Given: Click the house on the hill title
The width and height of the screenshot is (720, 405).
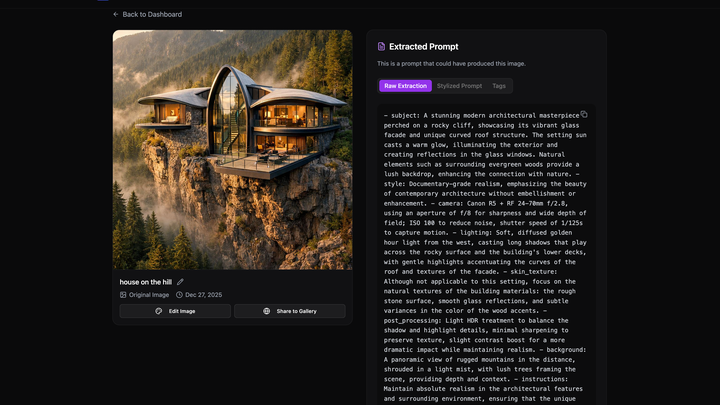Looking at the screenshot, I should tap(146, 282).
